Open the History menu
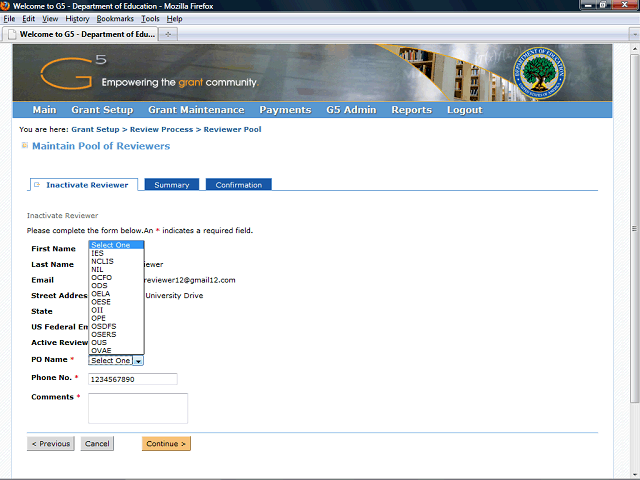This screenshot has width=640, height=480. pos(77,19)
